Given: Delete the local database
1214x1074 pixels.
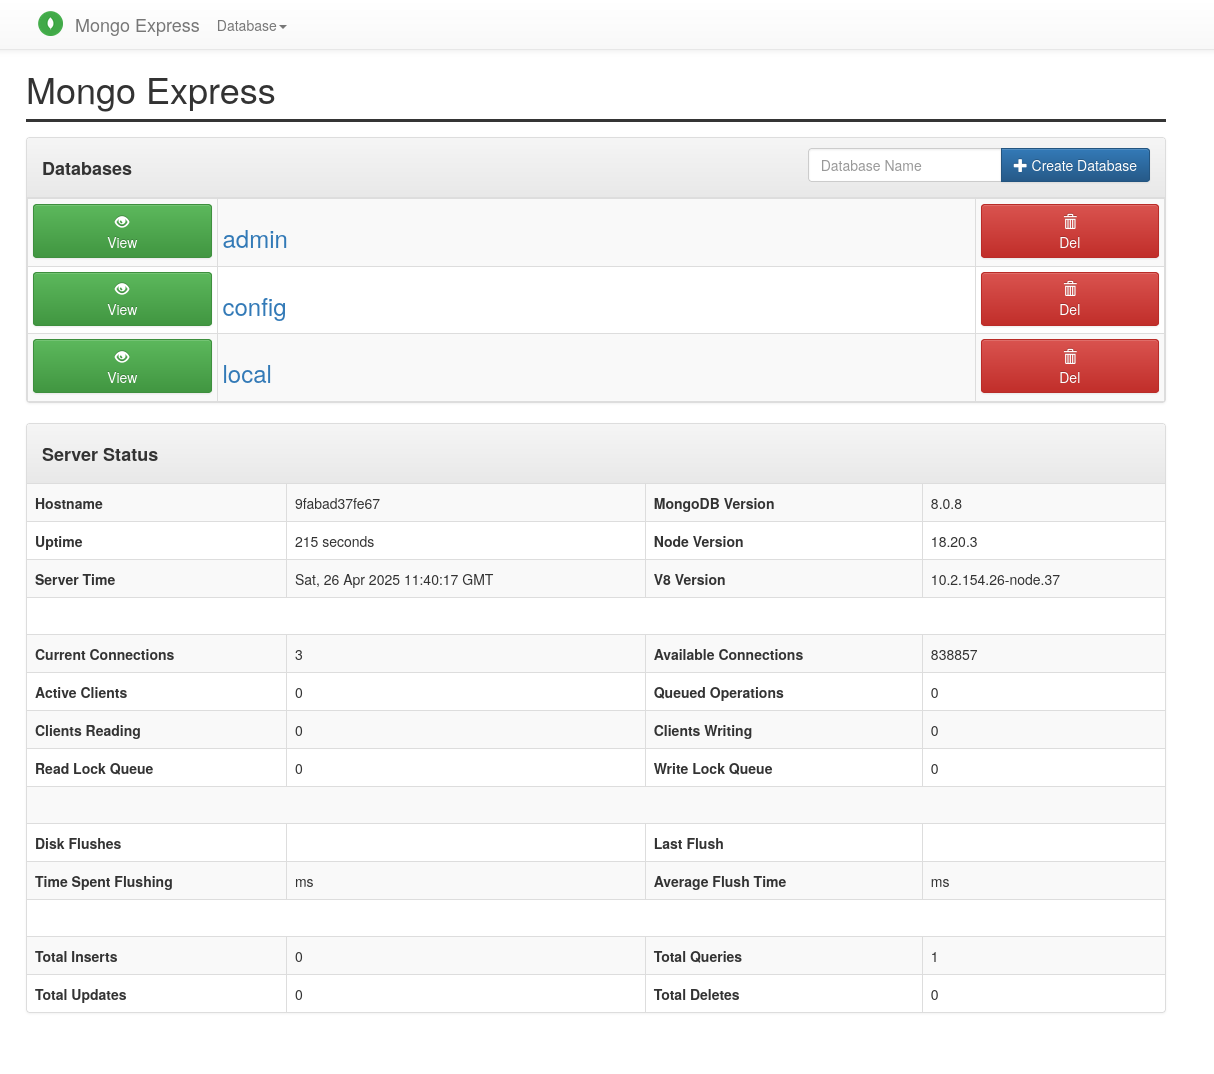Looking at the screenshot, I should pyautogui.click(x=1070, y=366).
